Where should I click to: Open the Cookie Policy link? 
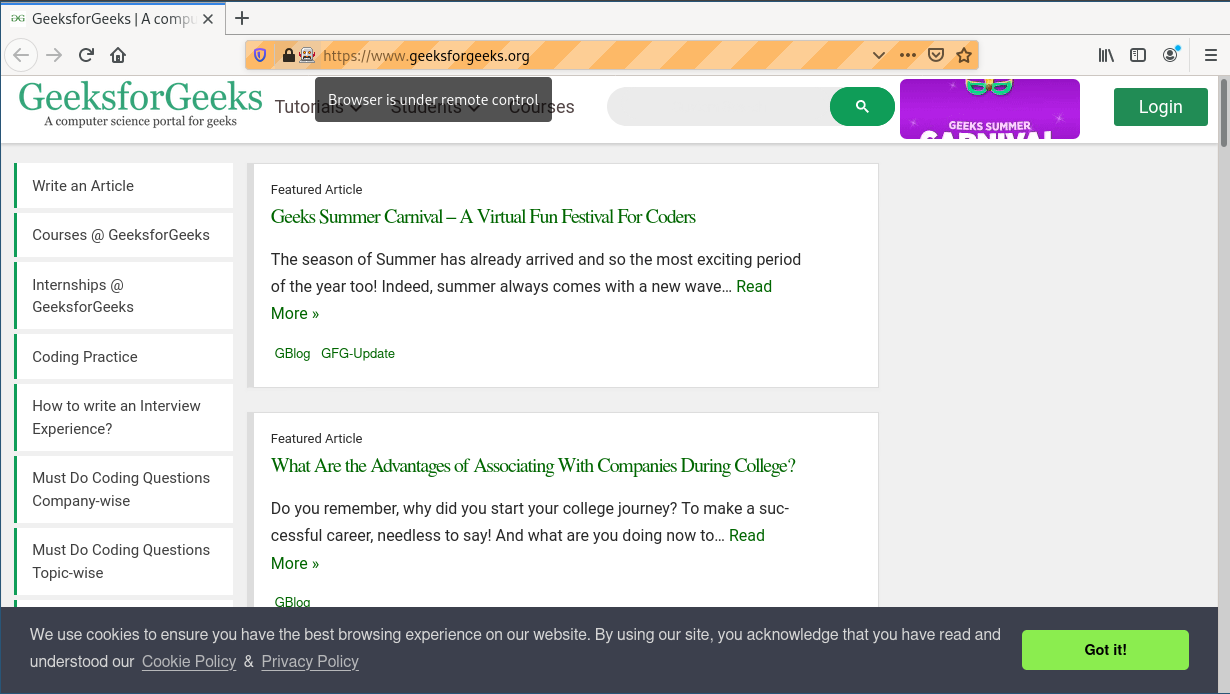pos(189,661)
